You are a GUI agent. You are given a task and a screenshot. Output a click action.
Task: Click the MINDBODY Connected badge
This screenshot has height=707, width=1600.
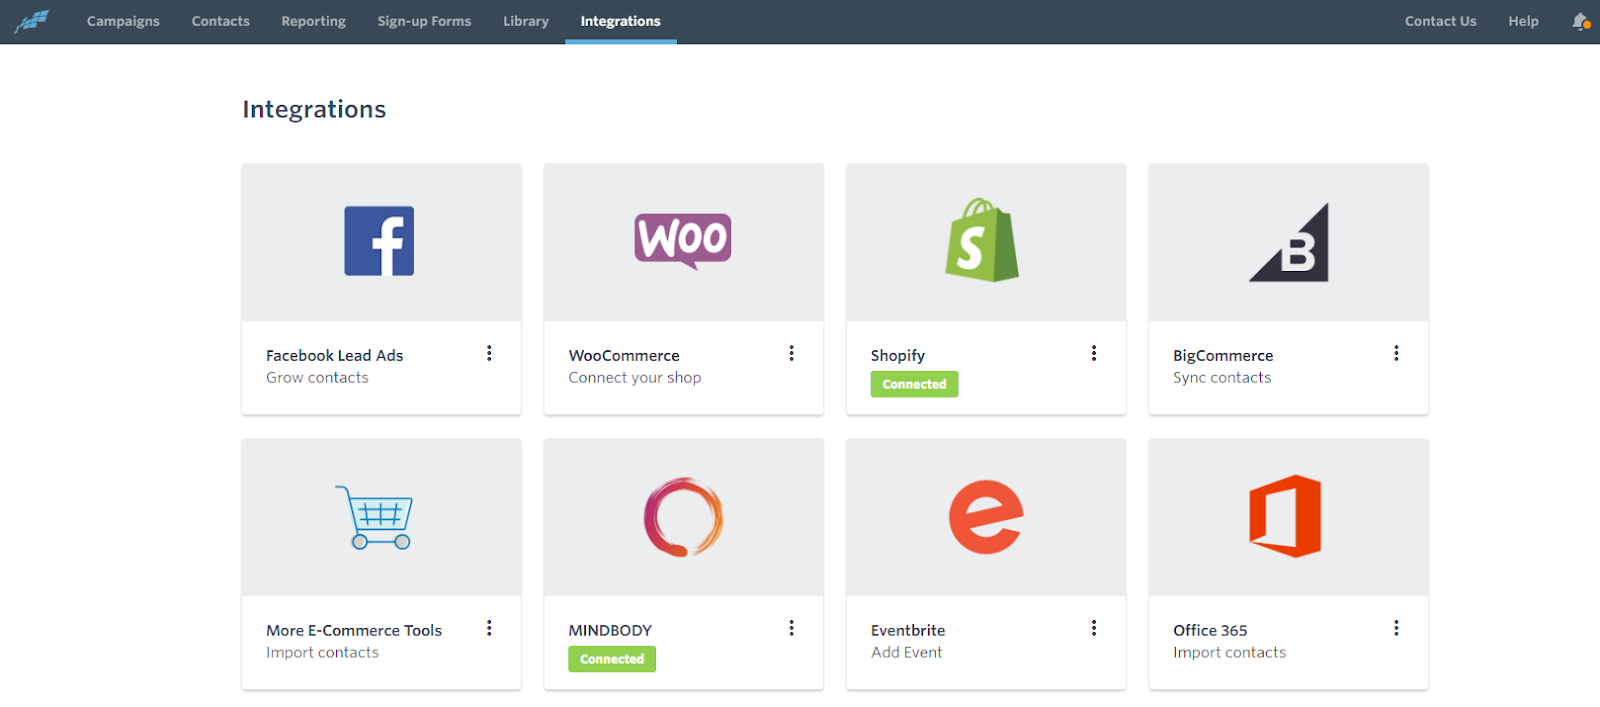click(x=612, y=659)
